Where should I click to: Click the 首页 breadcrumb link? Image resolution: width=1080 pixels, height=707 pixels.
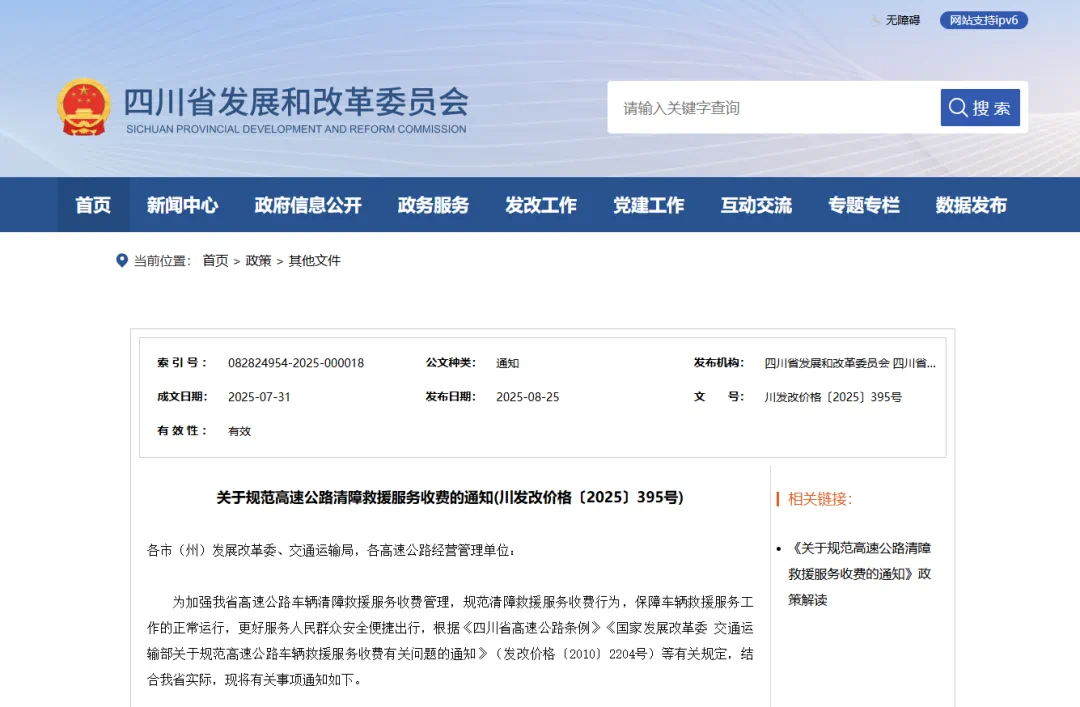click(215, 261)
